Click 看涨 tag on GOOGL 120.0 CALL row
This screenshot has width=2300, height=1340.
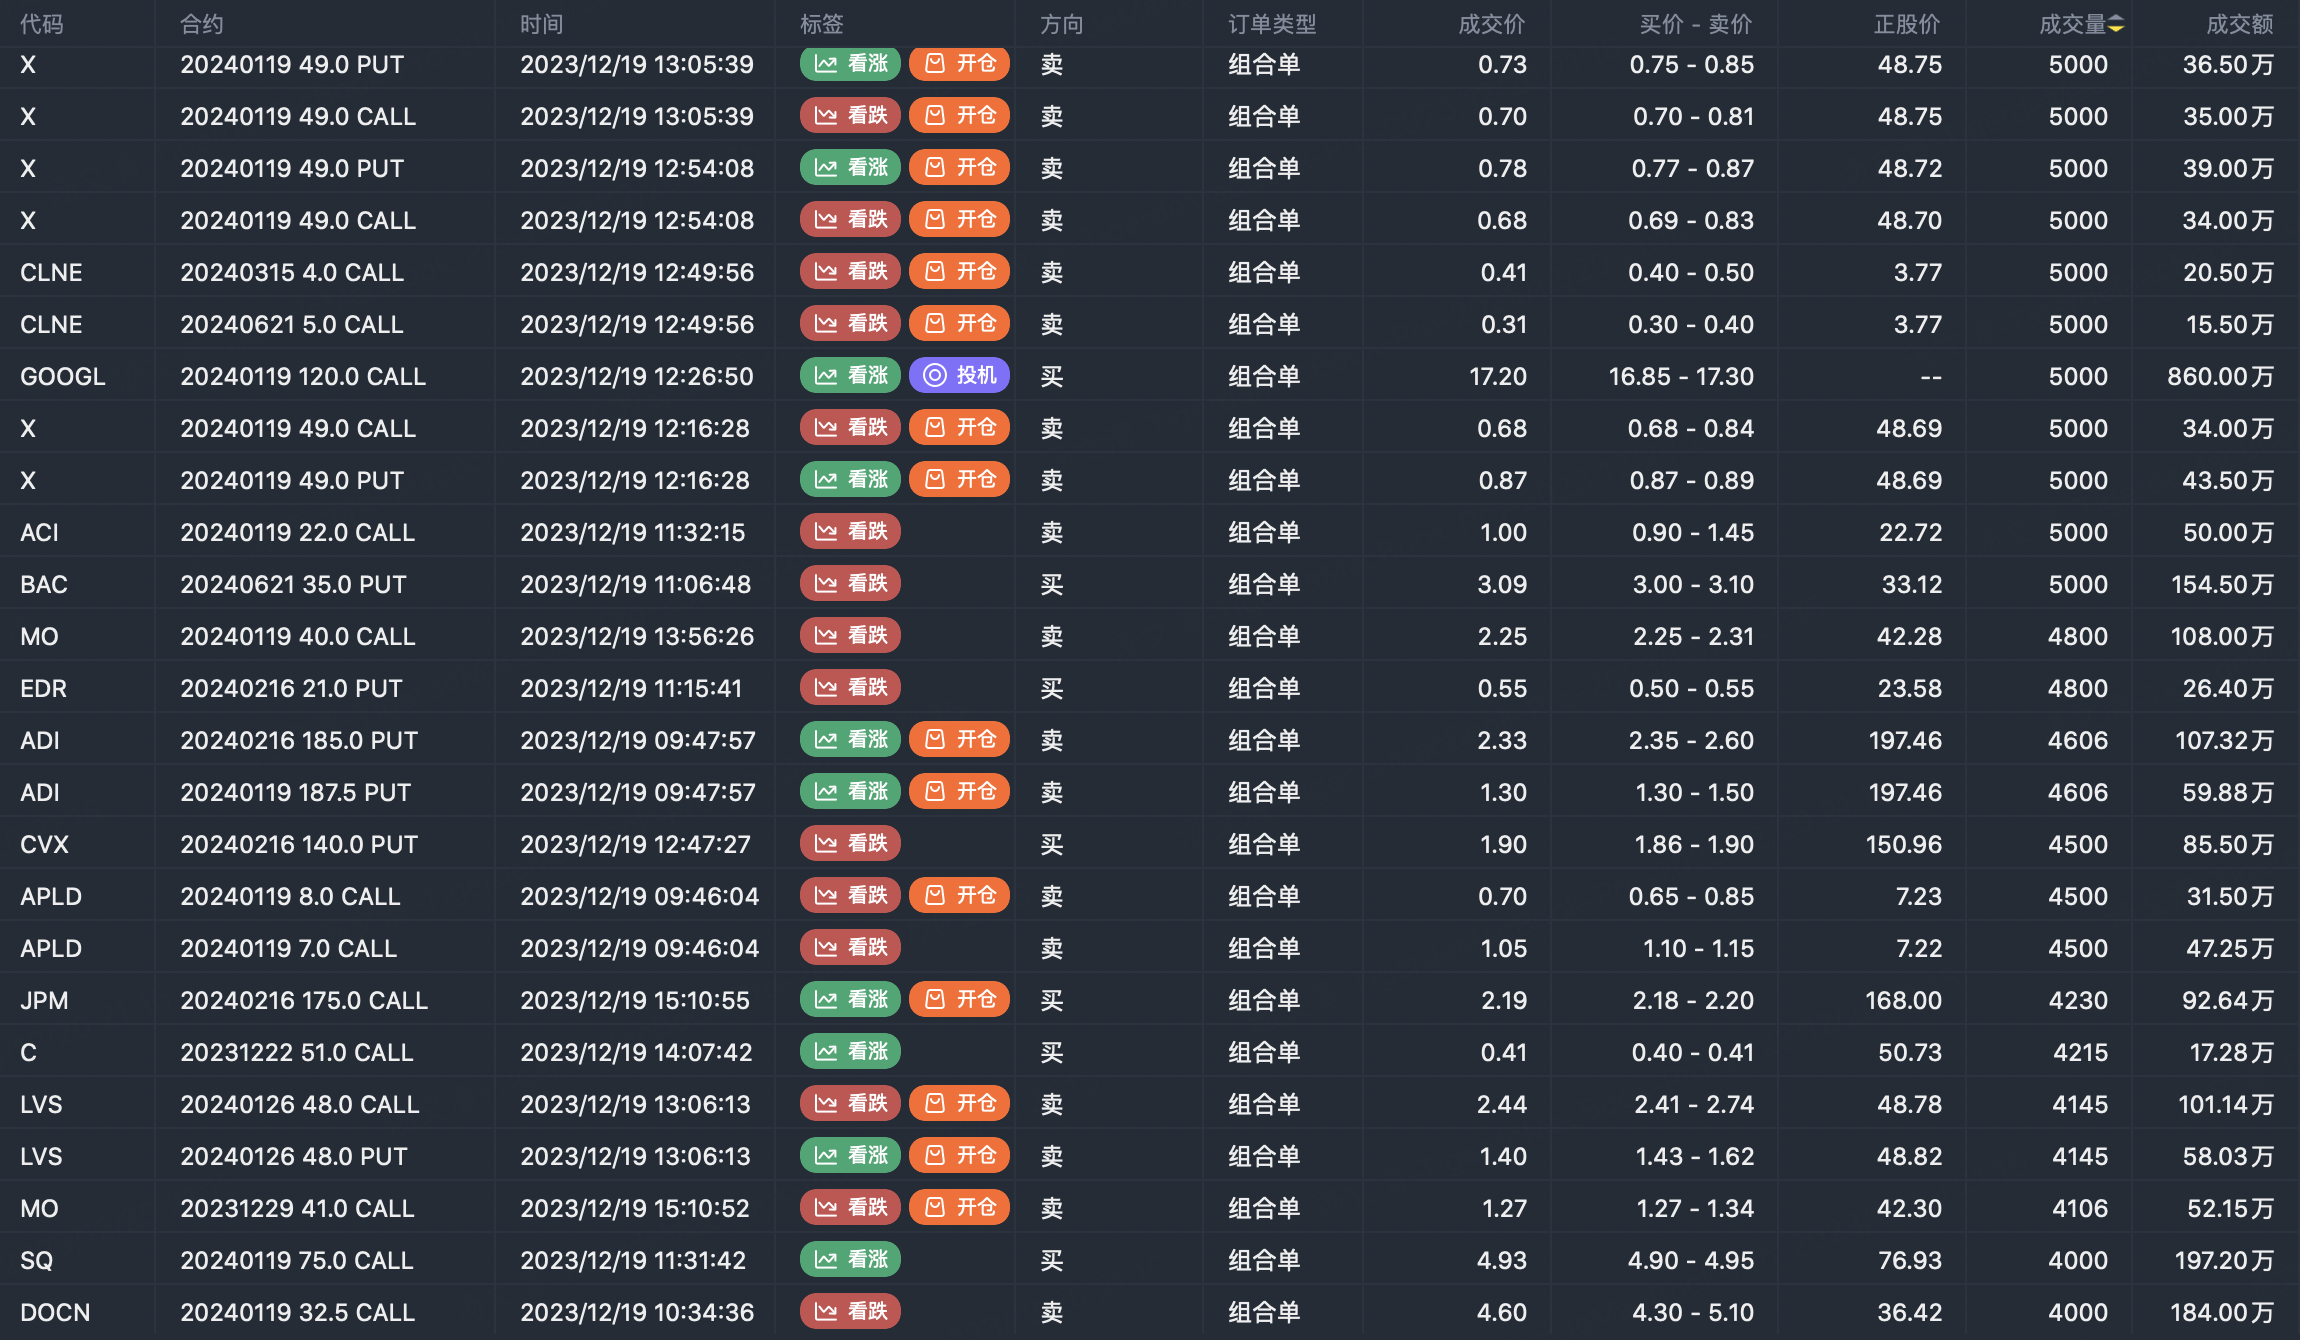(x=850, y=376)
